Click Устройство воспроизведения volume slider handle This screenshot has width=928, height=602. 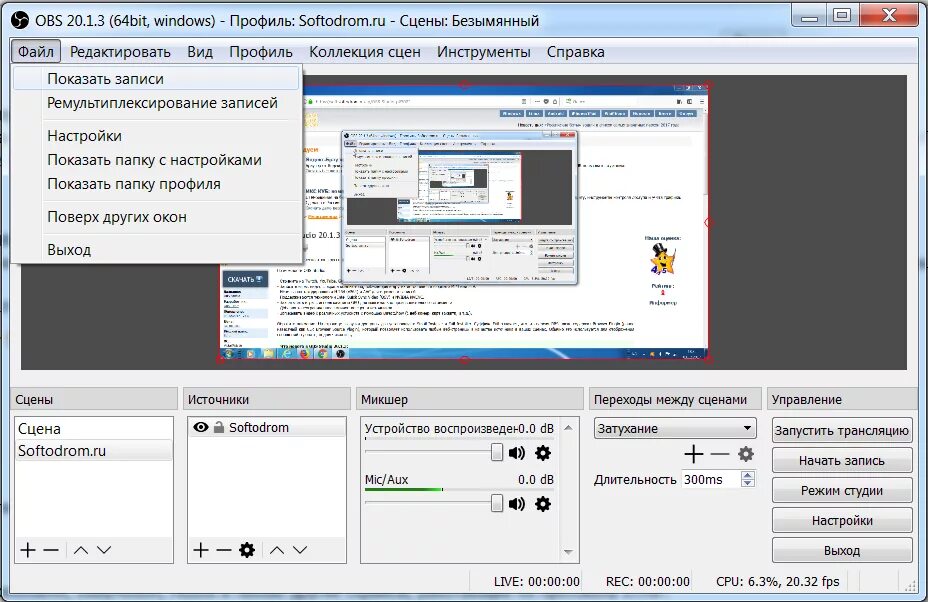[x=497, y=452]
